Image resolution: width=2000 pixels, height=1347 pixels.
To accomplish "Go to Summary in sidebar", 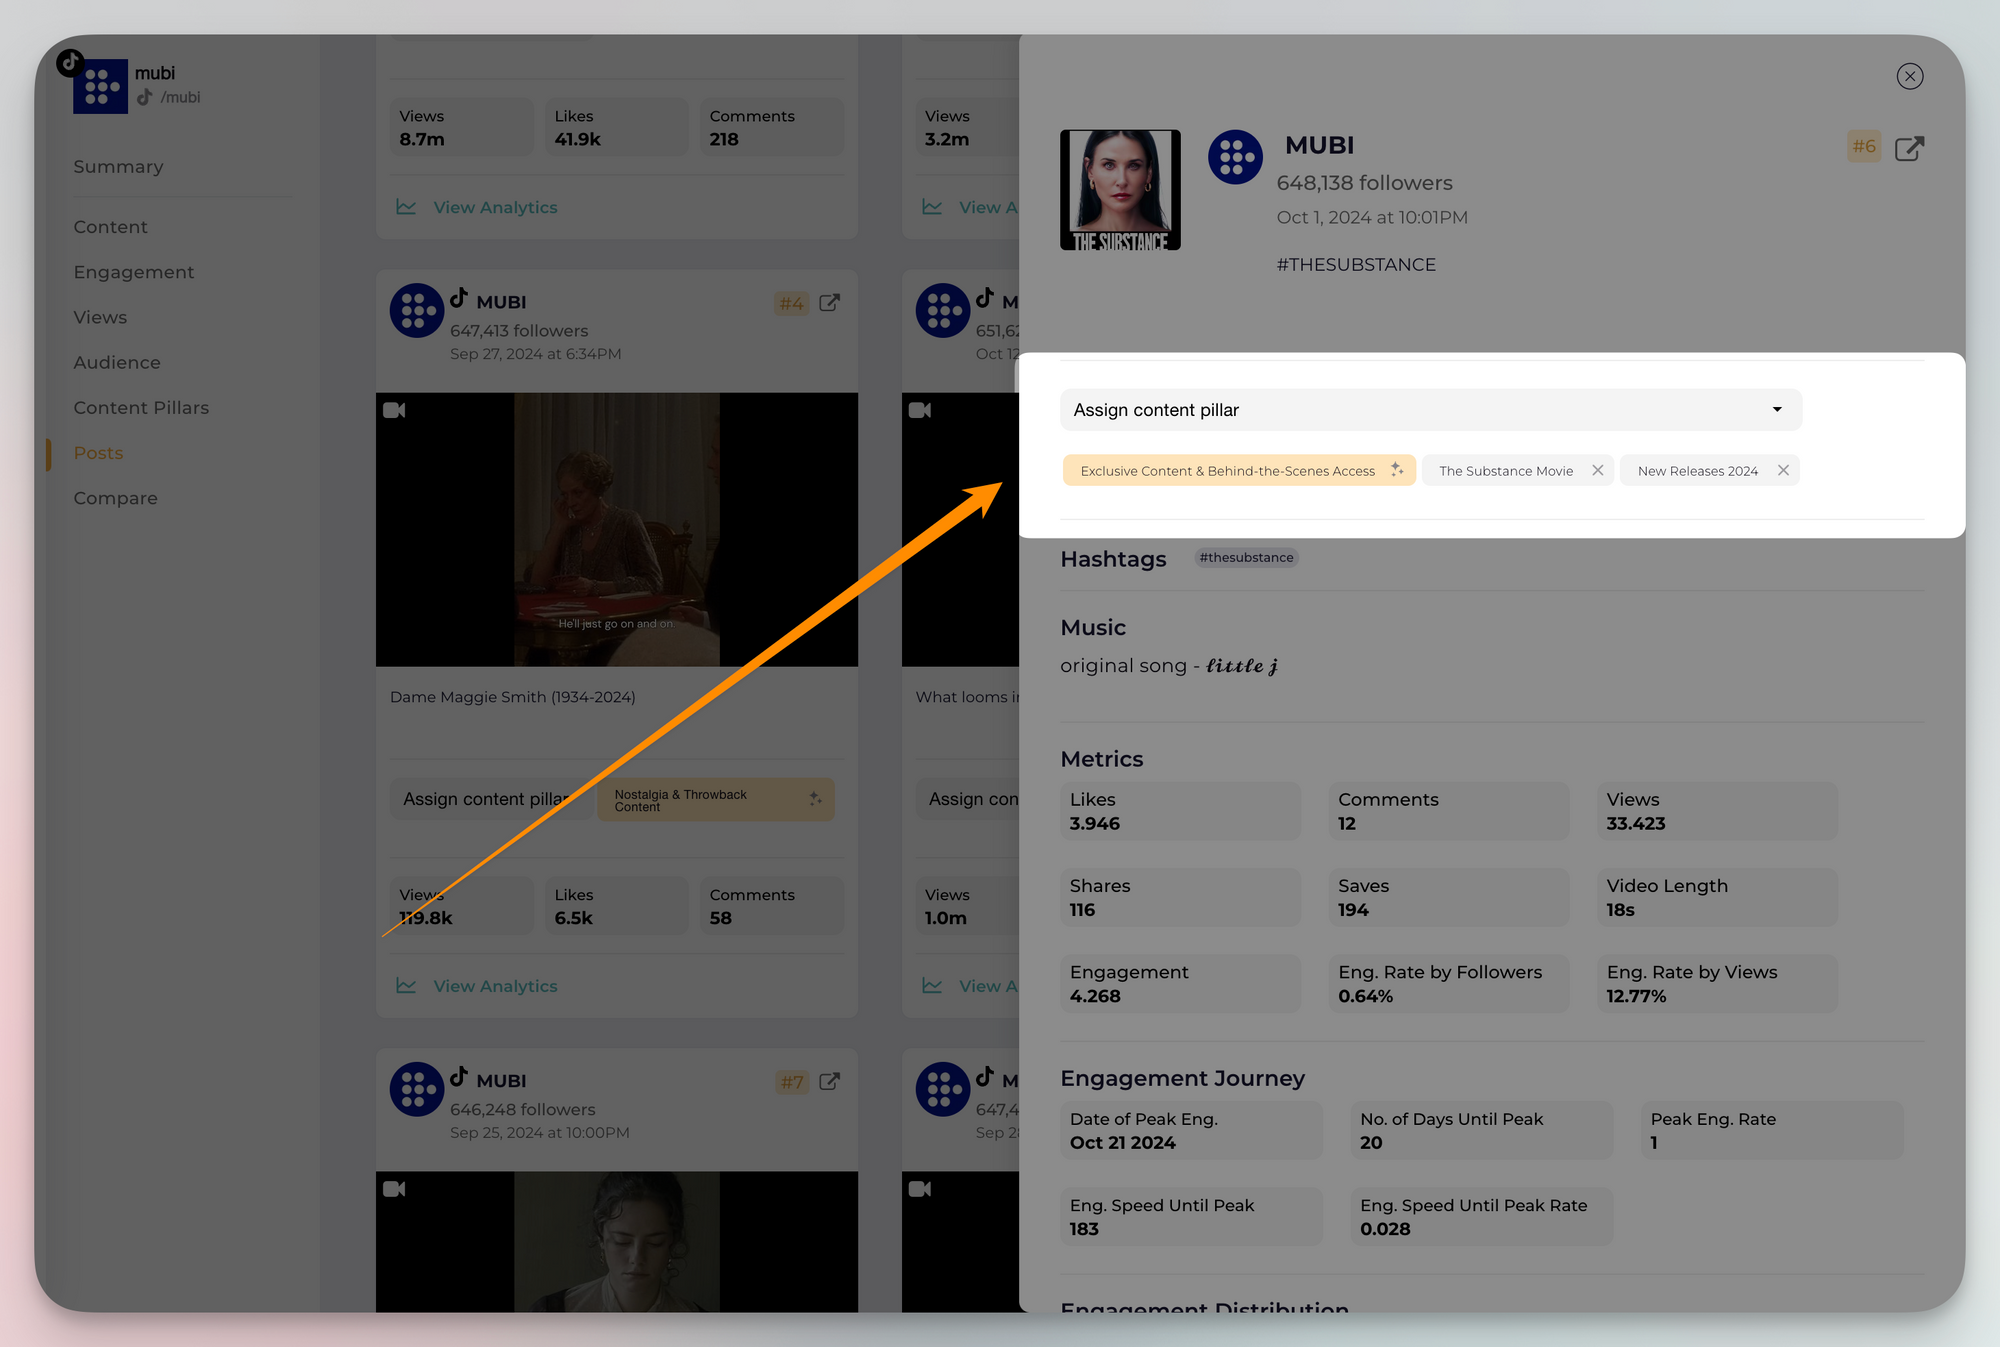I will (118, 167).
